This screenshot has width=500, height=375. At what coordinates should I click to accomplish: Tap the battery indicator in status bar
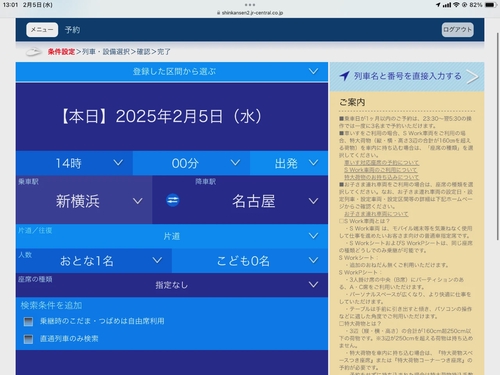point(490,5)
